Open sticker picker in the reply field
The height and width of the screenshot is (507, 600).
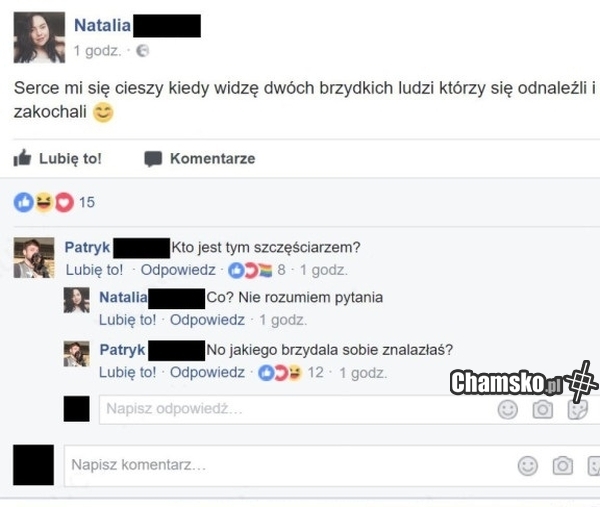click(x=577, y=410)
